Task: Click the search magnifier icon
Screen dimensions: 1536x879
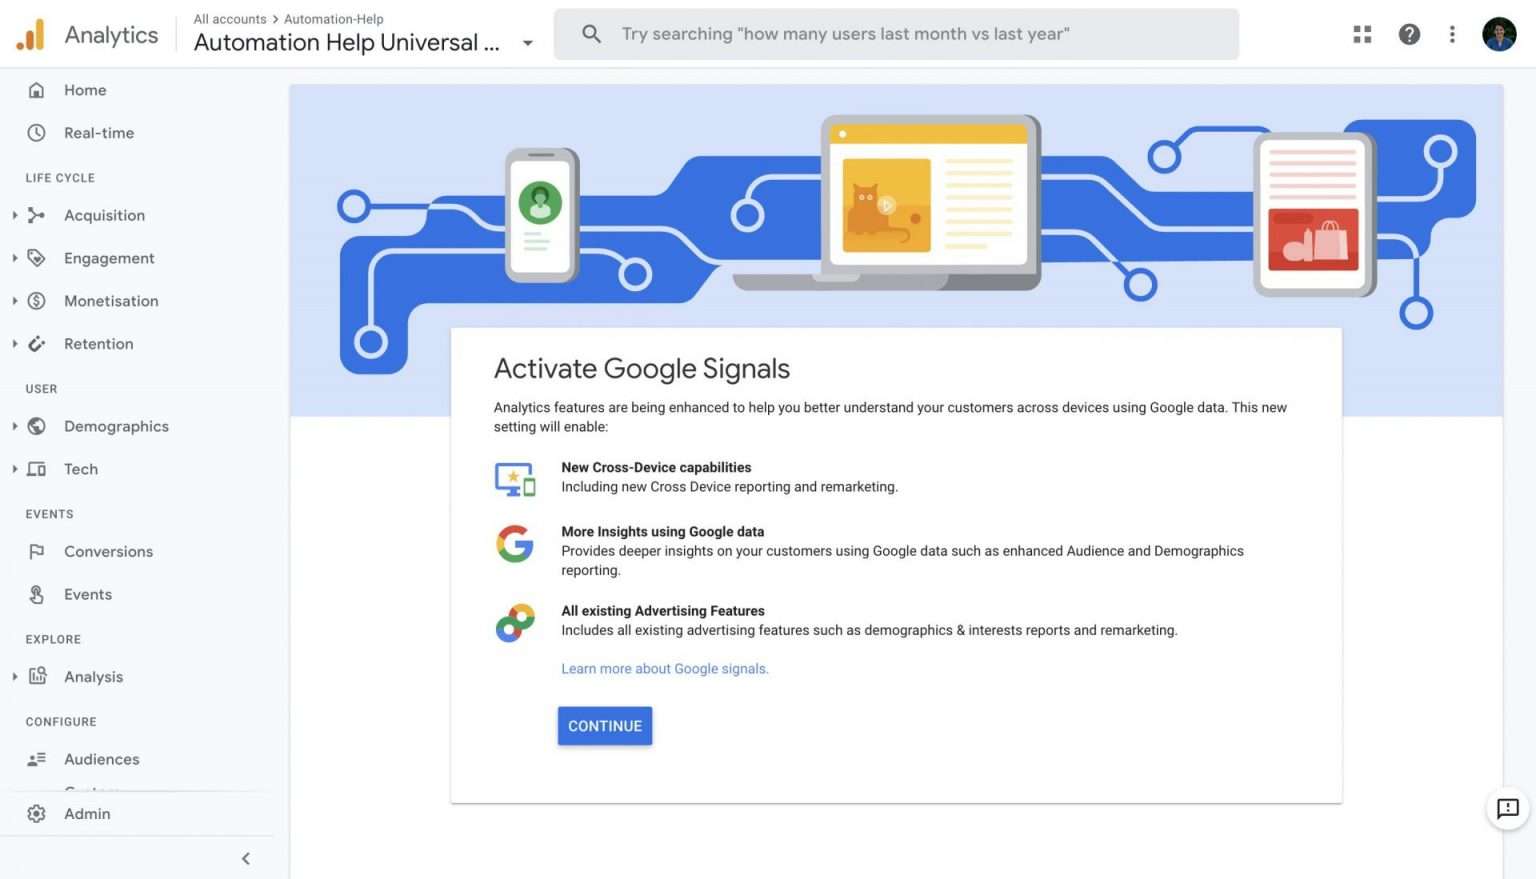Action: (591, 34)
